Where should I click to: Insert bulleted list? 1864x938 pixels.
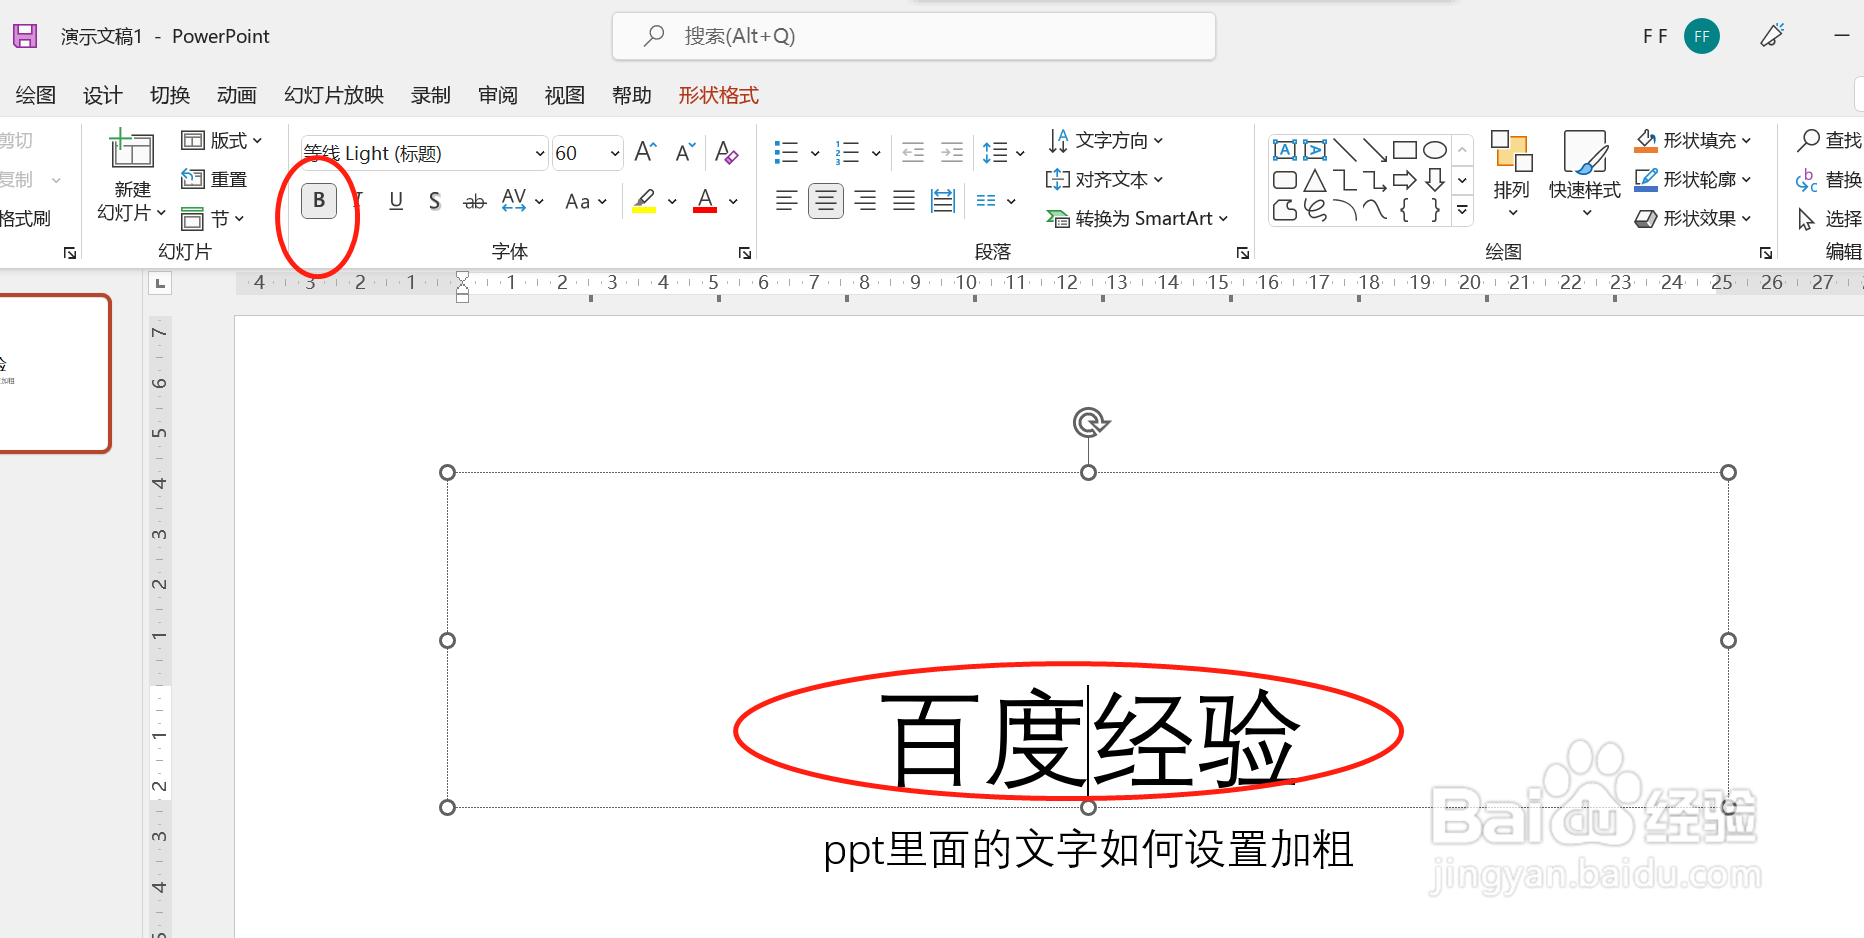[x=787, y=152]
